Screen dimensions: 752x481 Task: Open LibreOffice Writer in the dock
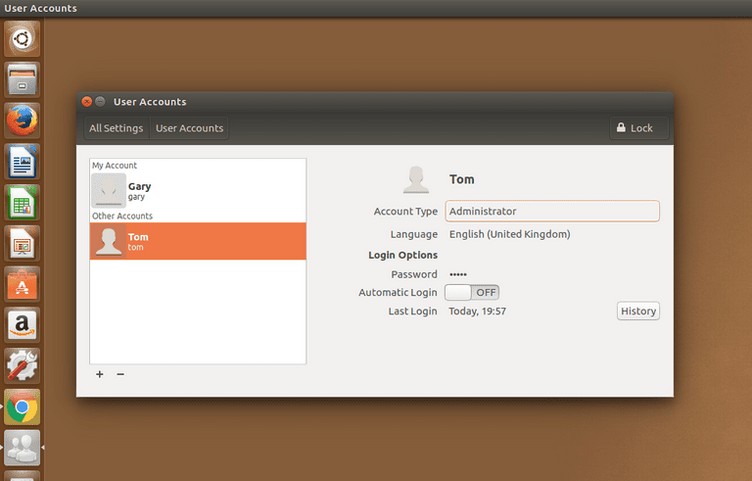coord(22,162)
